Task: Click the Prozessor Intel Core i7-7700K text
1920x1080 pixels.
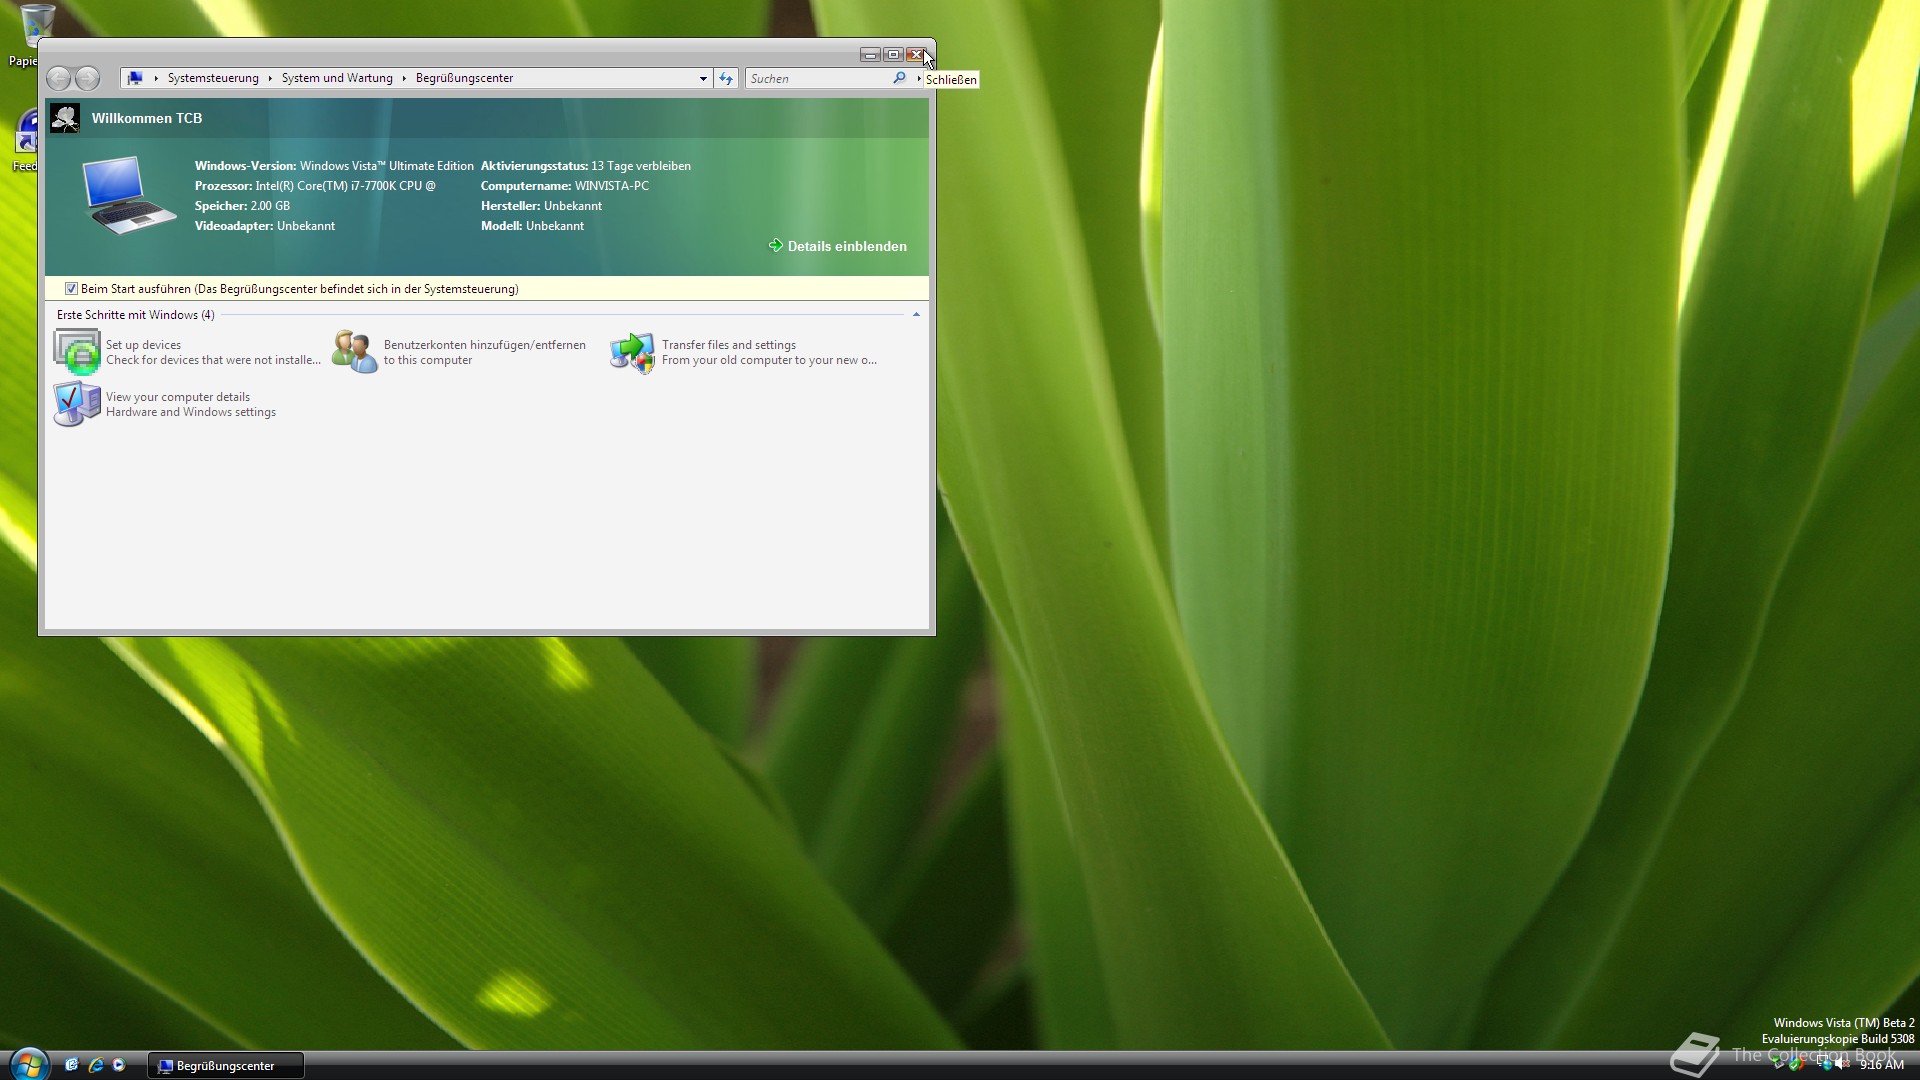Action: click(315, 186)
